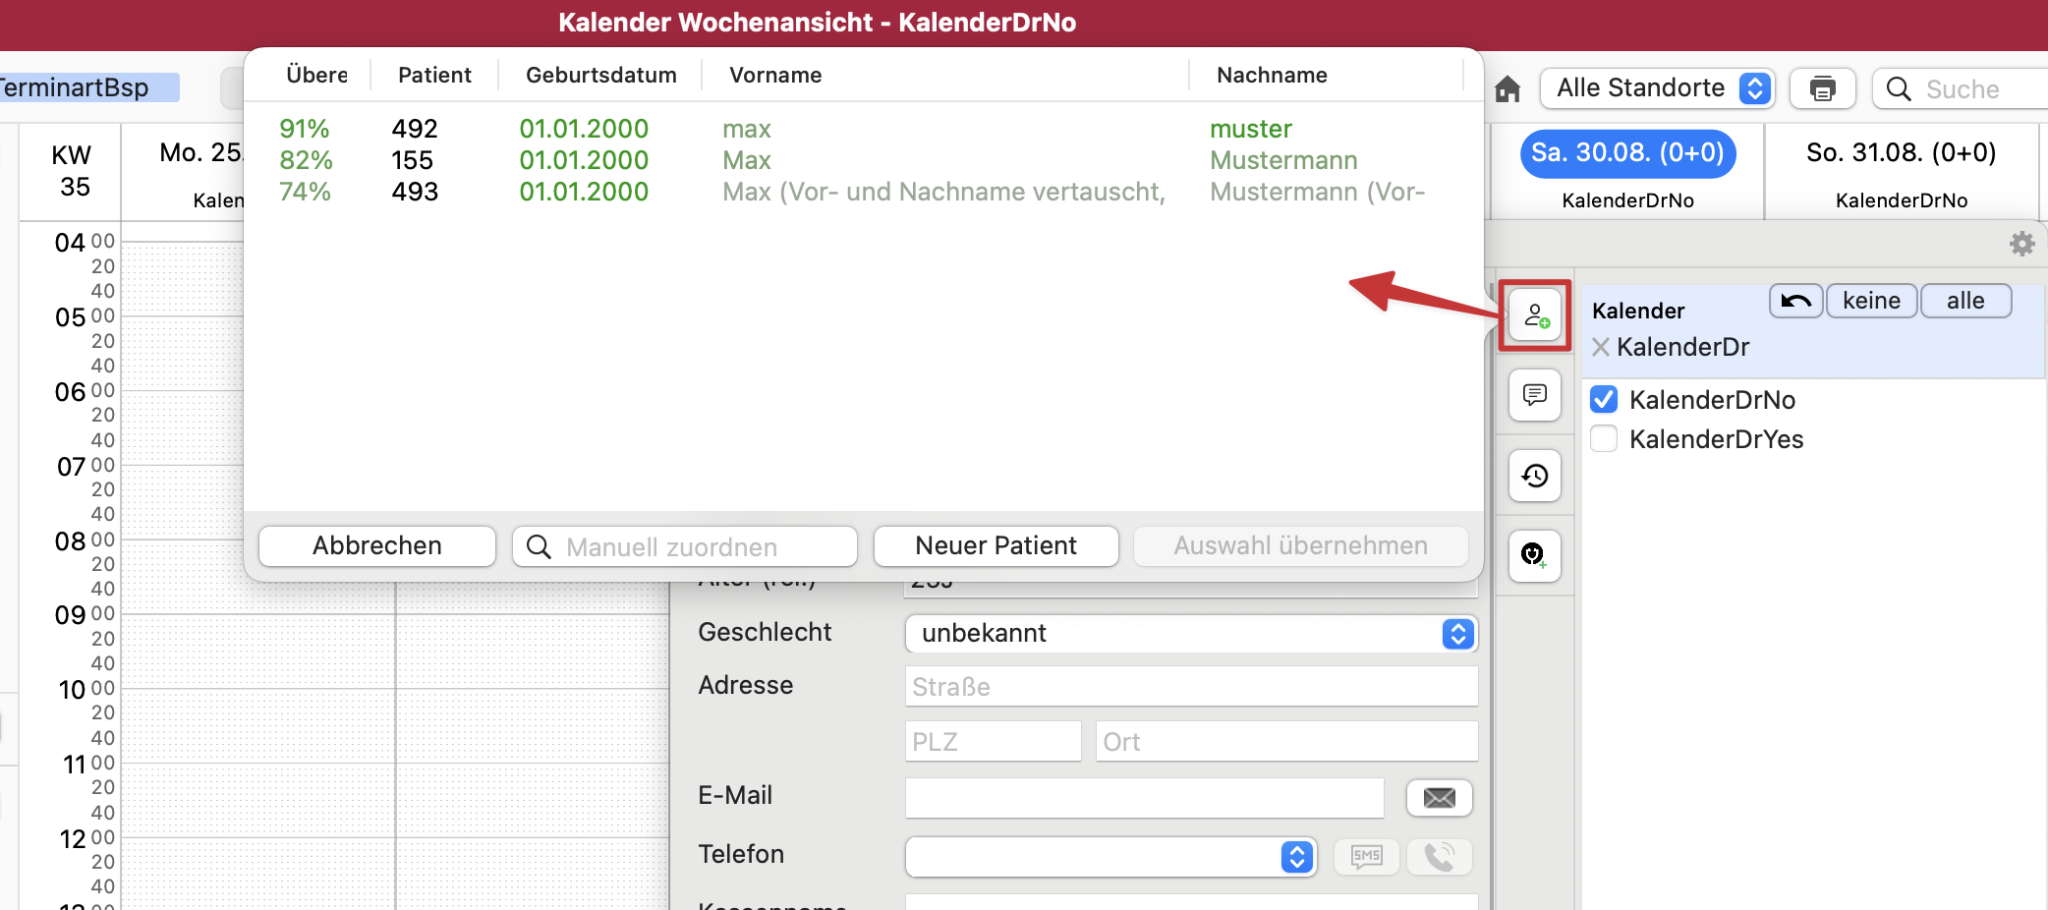Open the Geschlecht dropdown
This screenshot has height=910, width=2048.
point(1191,633)
